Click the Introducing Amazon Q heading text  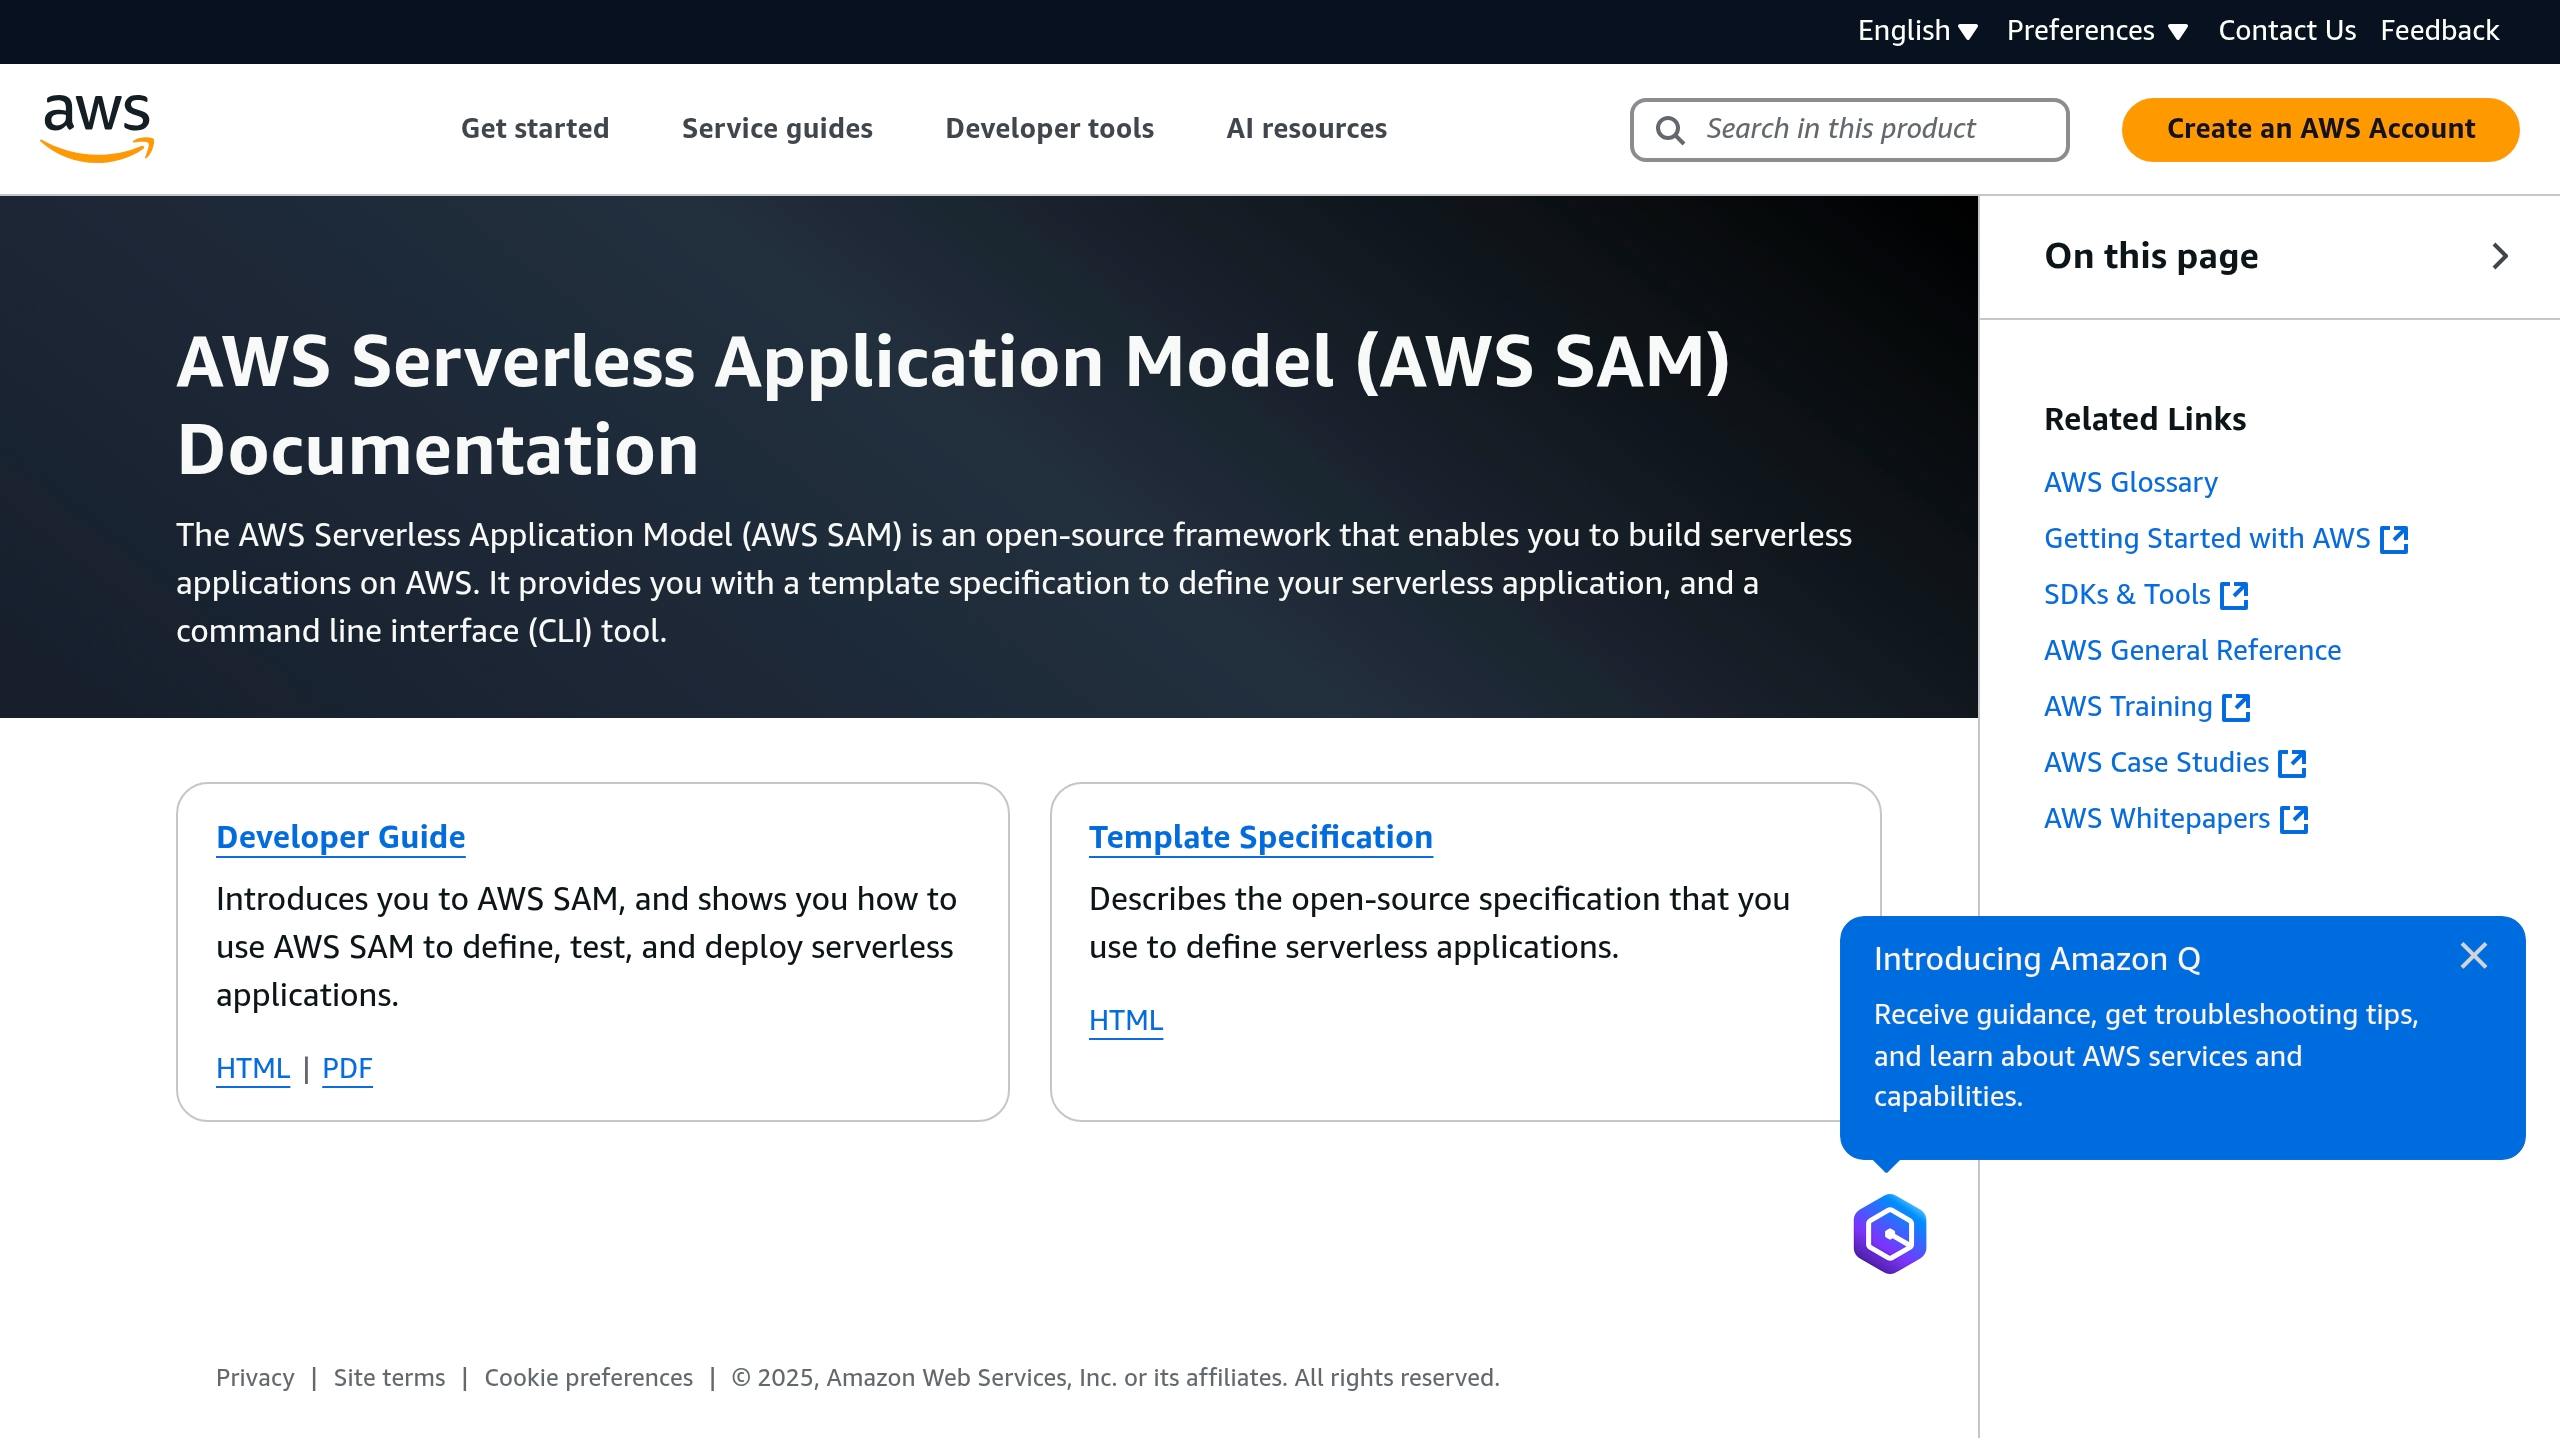2037,959
